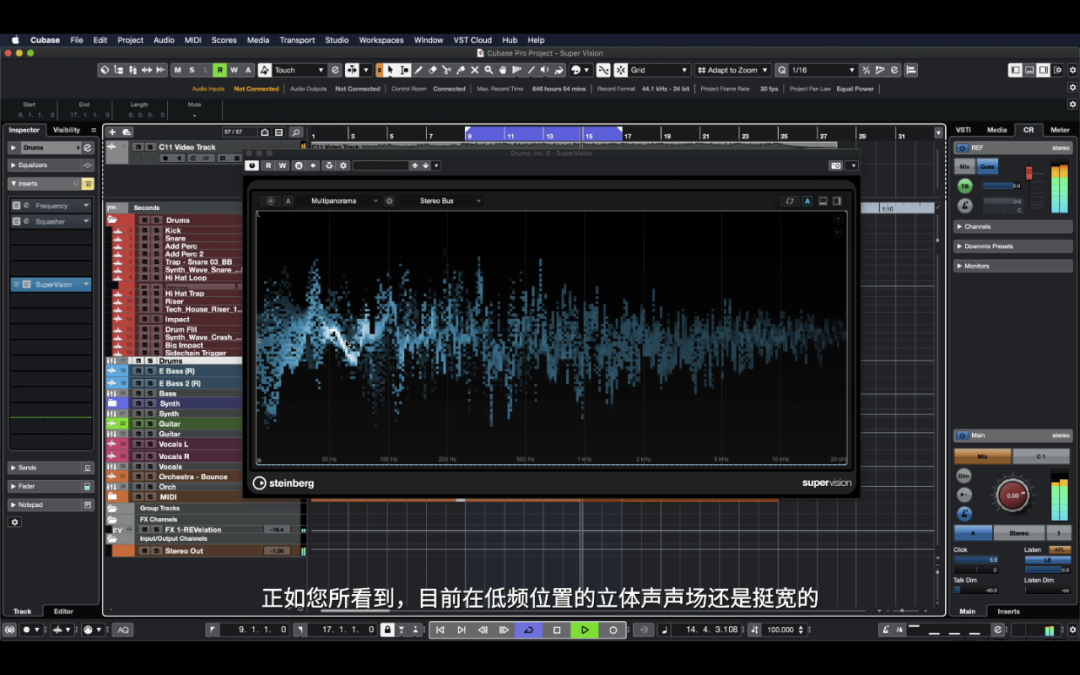Click the SuperVision snapshot camera icon
The image size is (1080, 675).
pos(835,165)
